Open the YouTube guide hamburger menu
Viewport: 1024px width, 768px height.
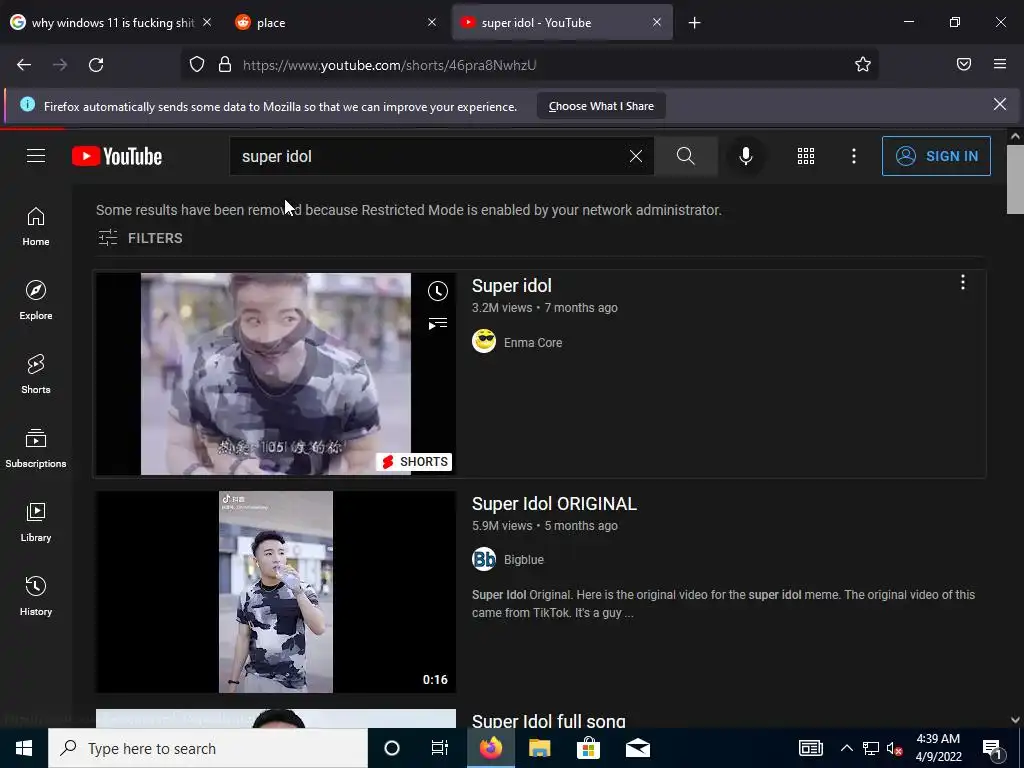(36, 156)
